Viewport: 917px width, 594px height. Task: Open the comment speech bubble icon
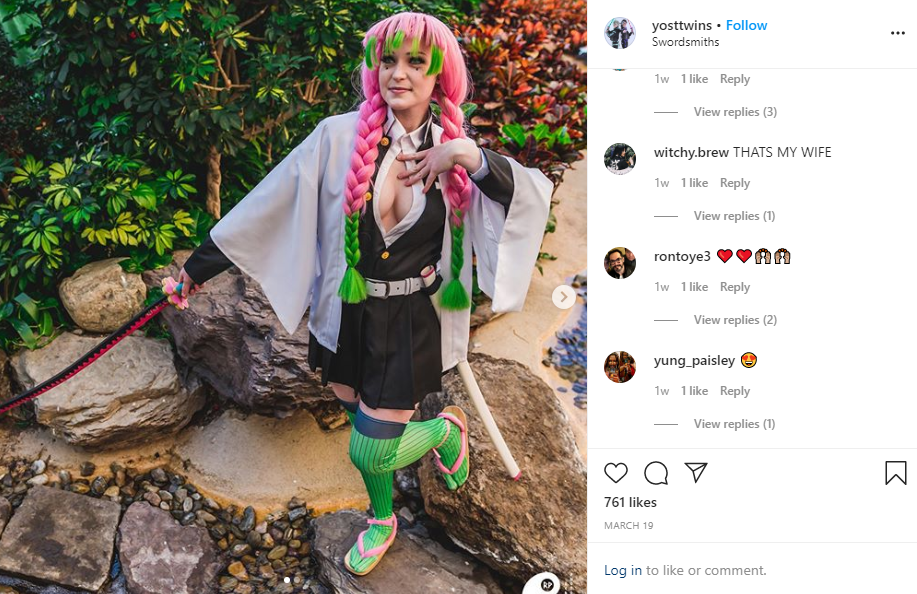(656, 472)
